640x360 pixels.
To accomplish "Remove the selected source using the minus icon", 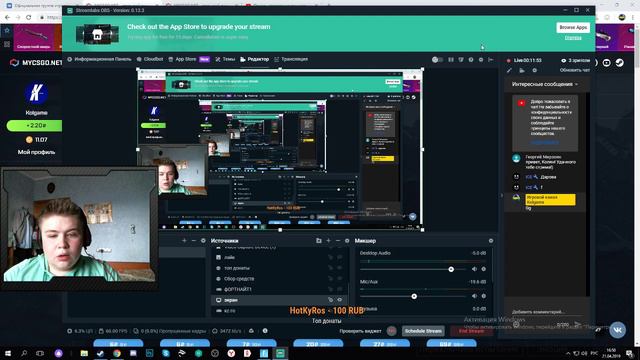I will point(338,241).
